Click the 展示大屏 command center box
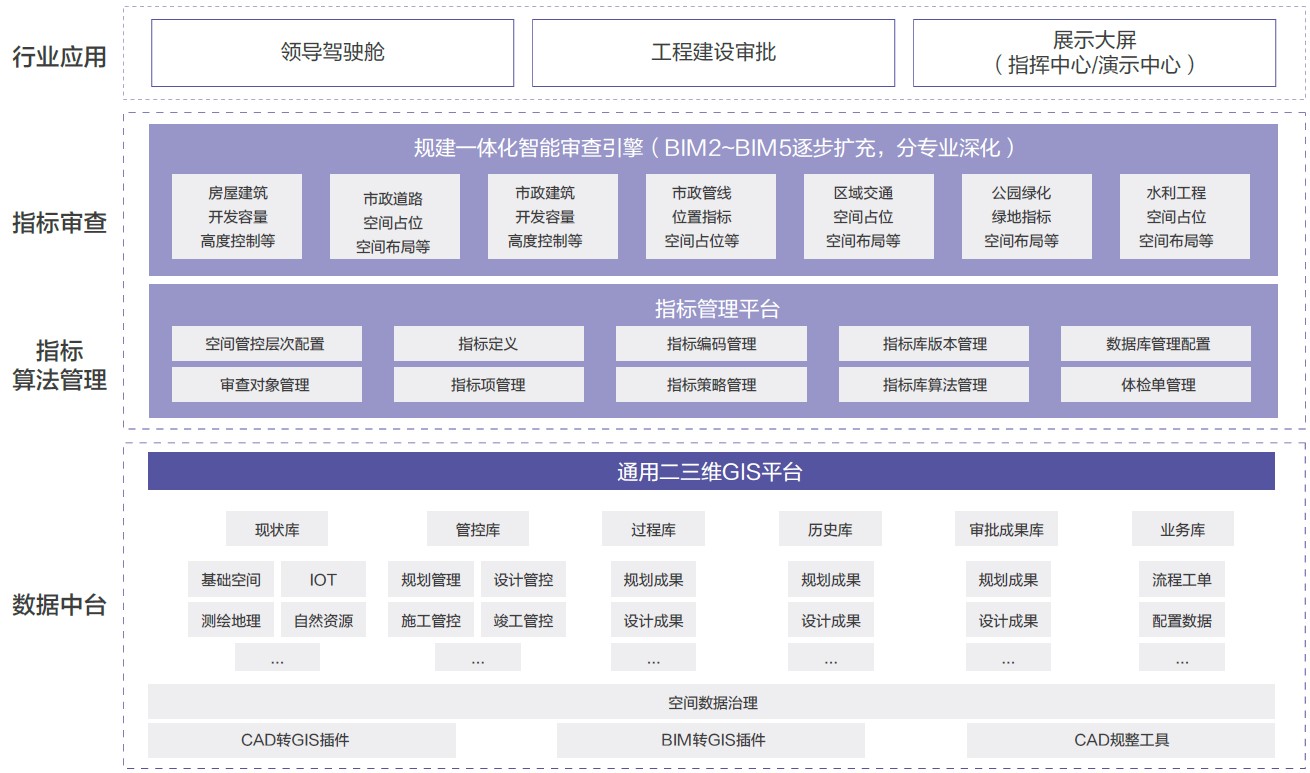The width and height of the screenshot is (1310, 773). pos(1094,53)
